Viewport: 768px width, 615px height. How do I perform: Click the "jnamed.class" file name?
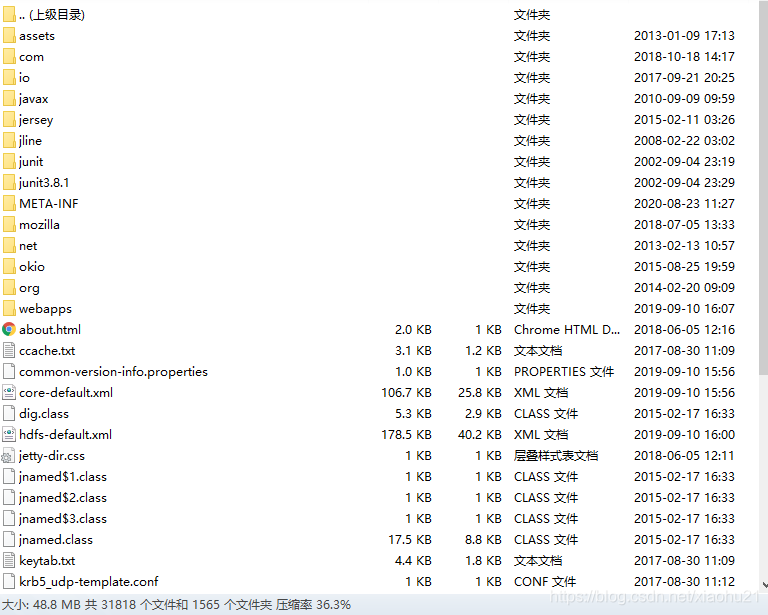pos(55,540)
